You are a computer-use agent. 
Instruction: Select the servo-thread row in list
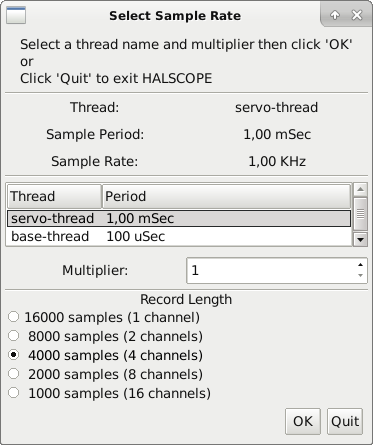179,219
